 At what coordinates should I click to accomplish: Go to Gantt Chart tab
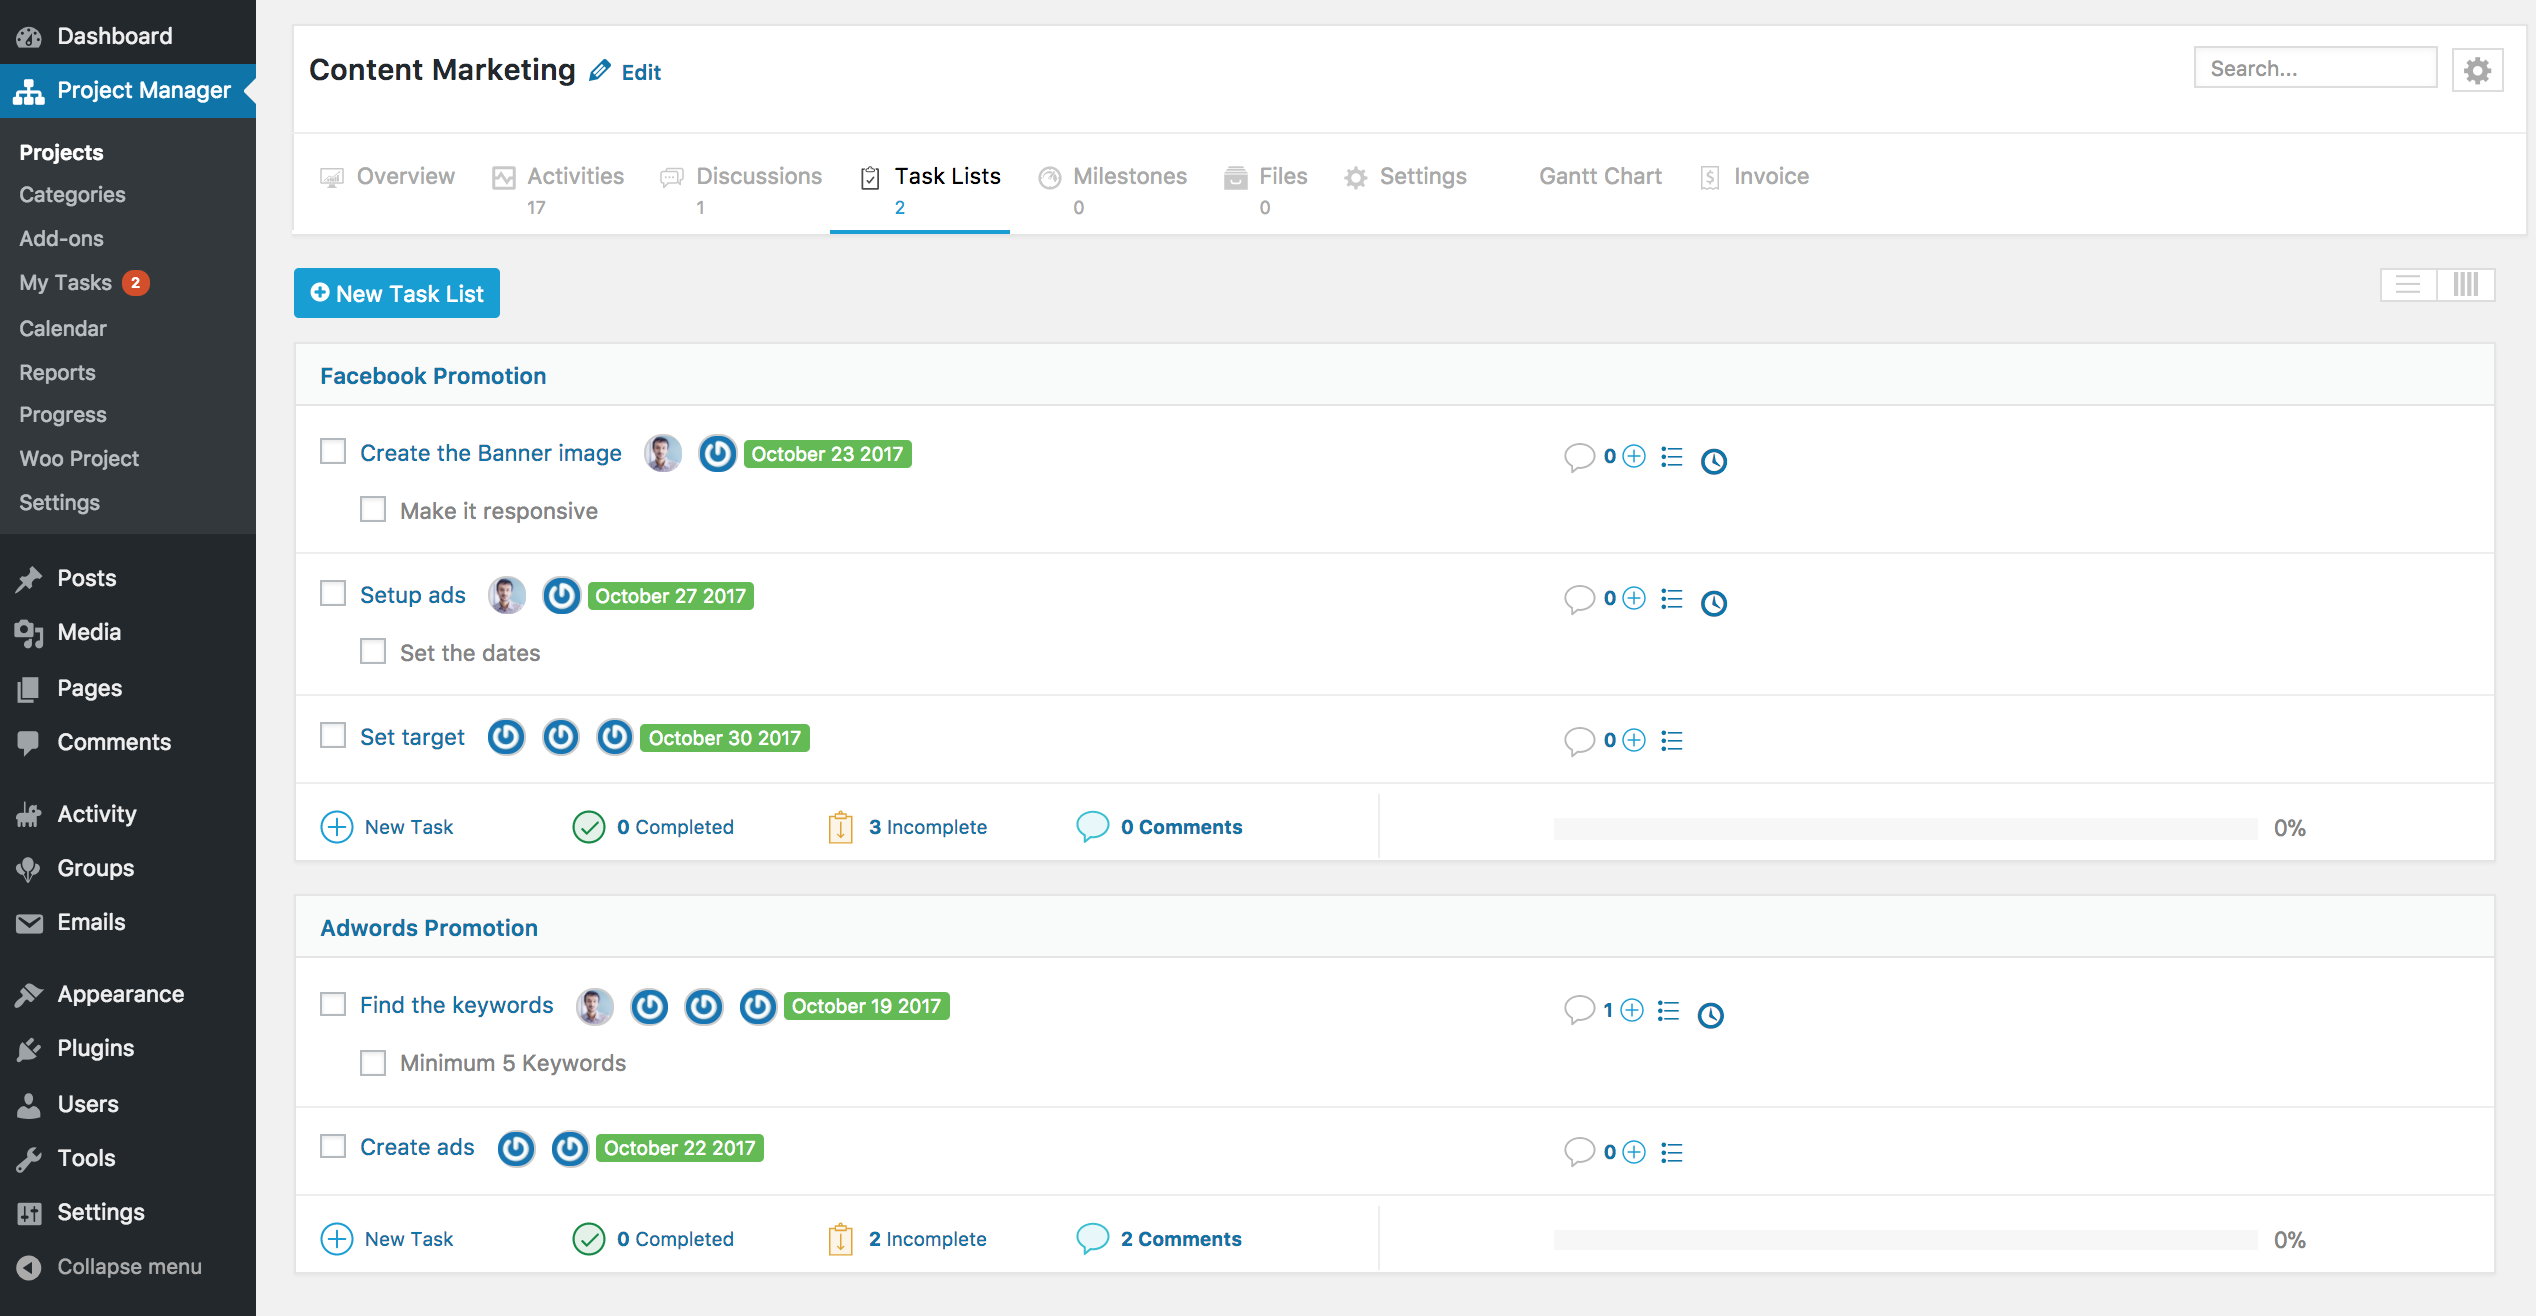tap(1600, 177)
